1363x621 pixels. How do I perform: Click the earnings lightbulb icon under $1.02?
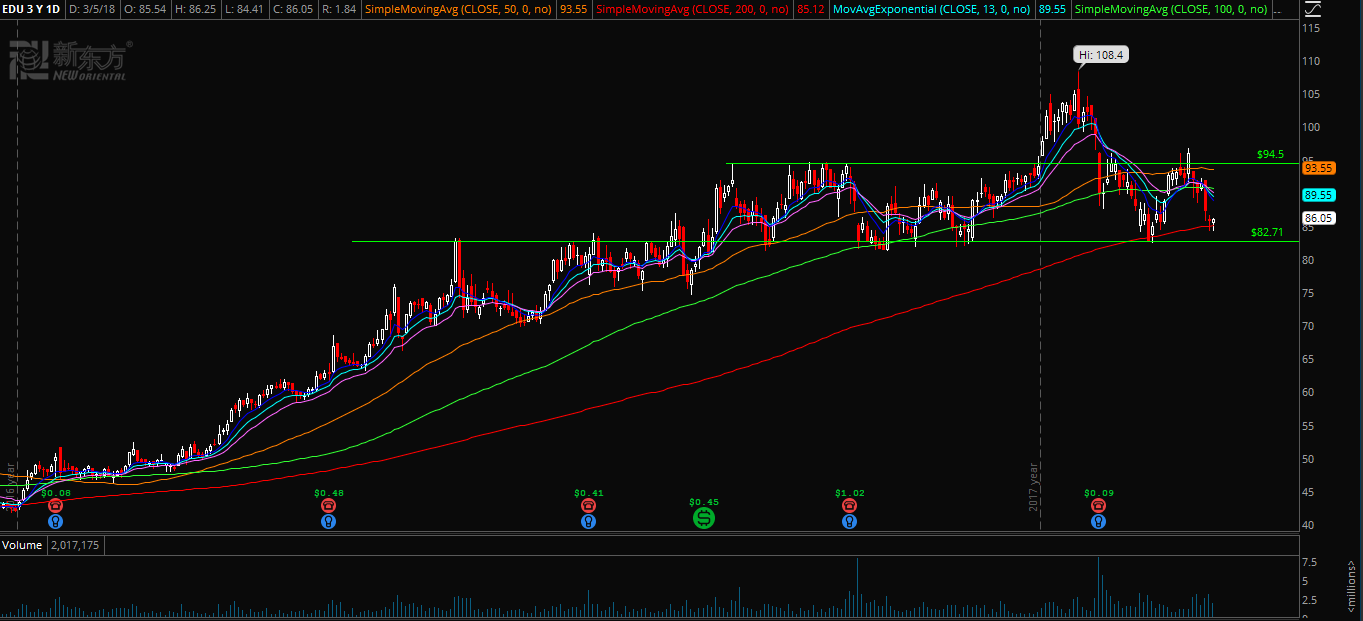849,521
